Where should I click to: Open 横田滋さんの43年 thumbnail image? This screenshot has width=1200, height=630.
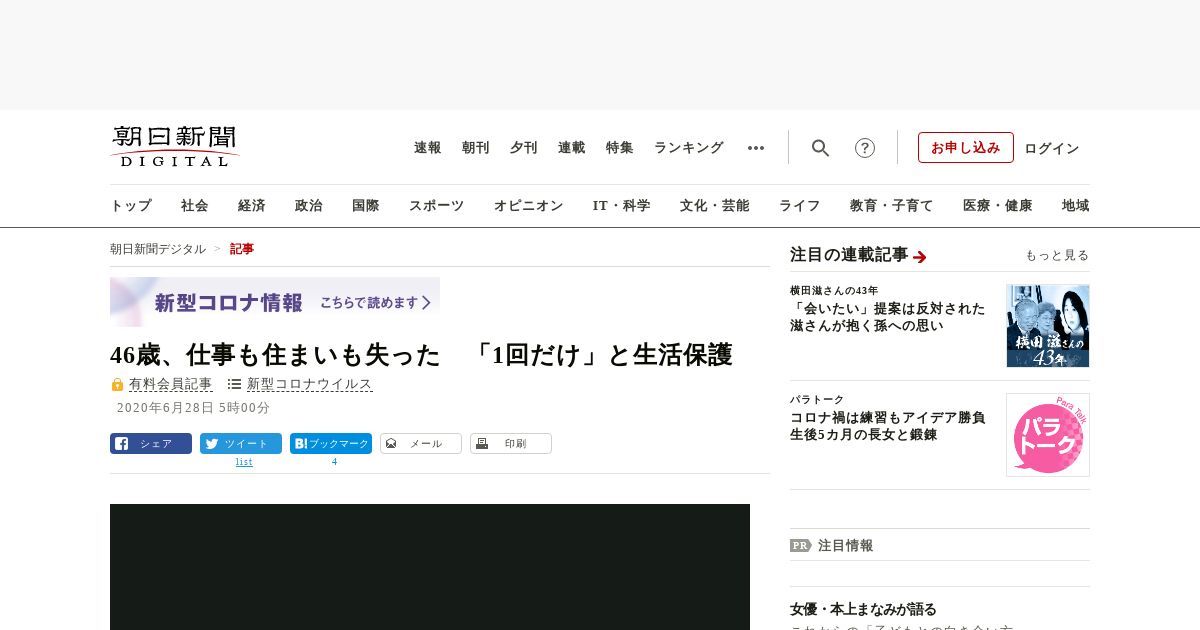pyautogui.click(x=1048, y=326)
